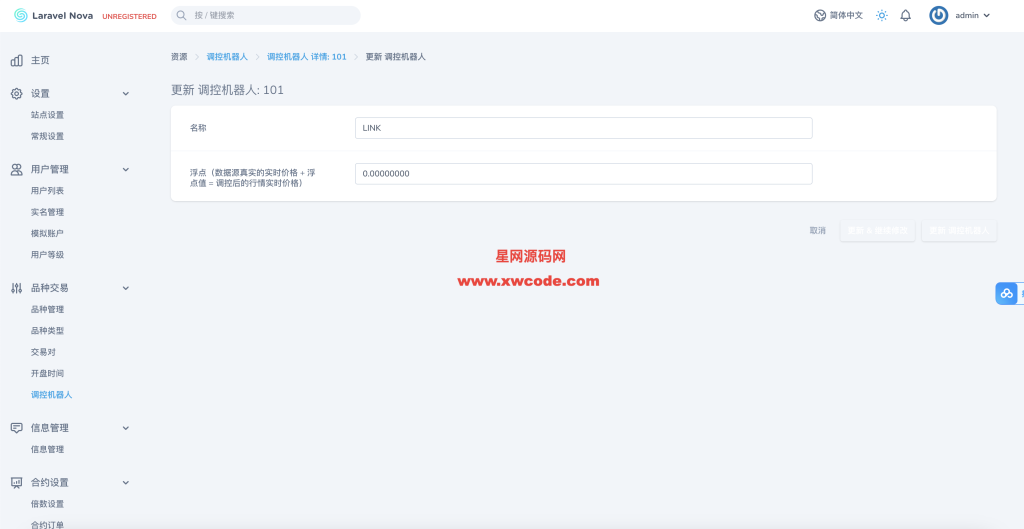Screen dimensions: 1024x529
Task: Open the blue floating widget on right edge
Action: click(x=1007, y=293)
